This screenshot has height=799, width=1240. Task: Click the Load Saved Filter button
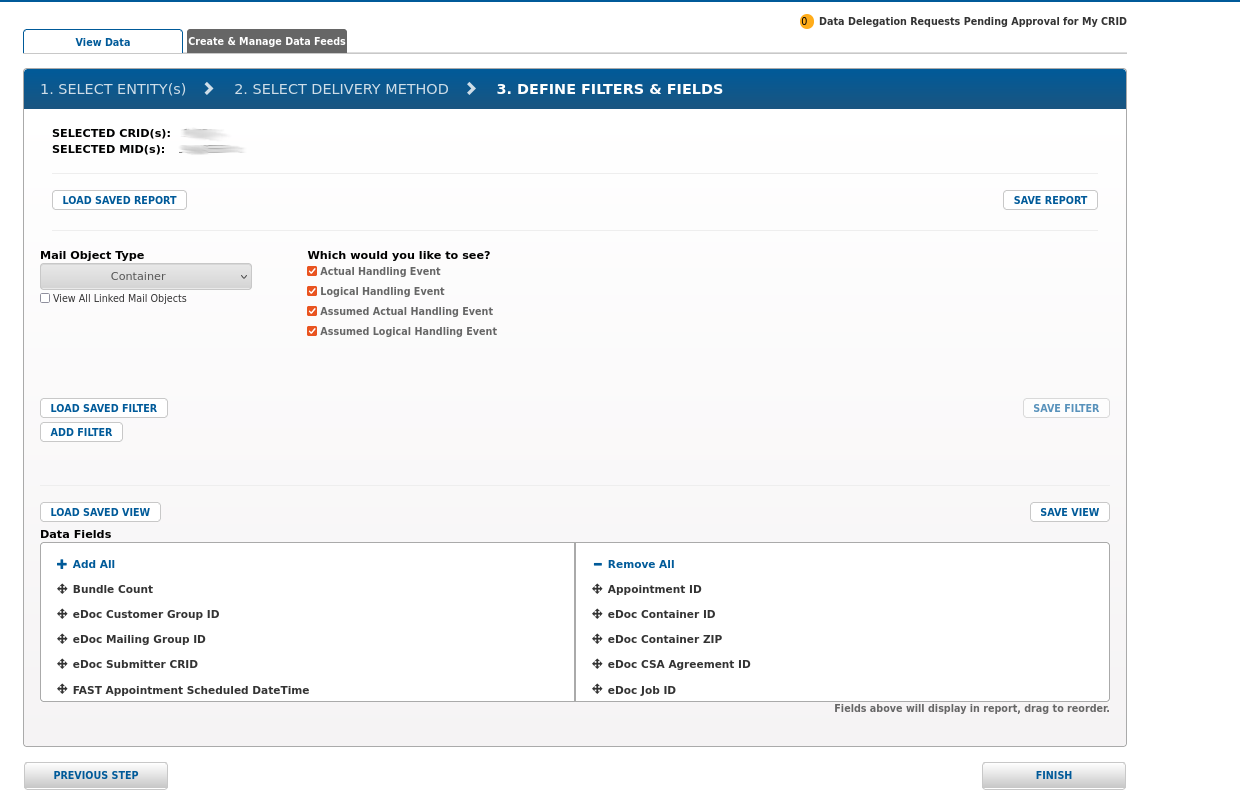pos(104,408)
